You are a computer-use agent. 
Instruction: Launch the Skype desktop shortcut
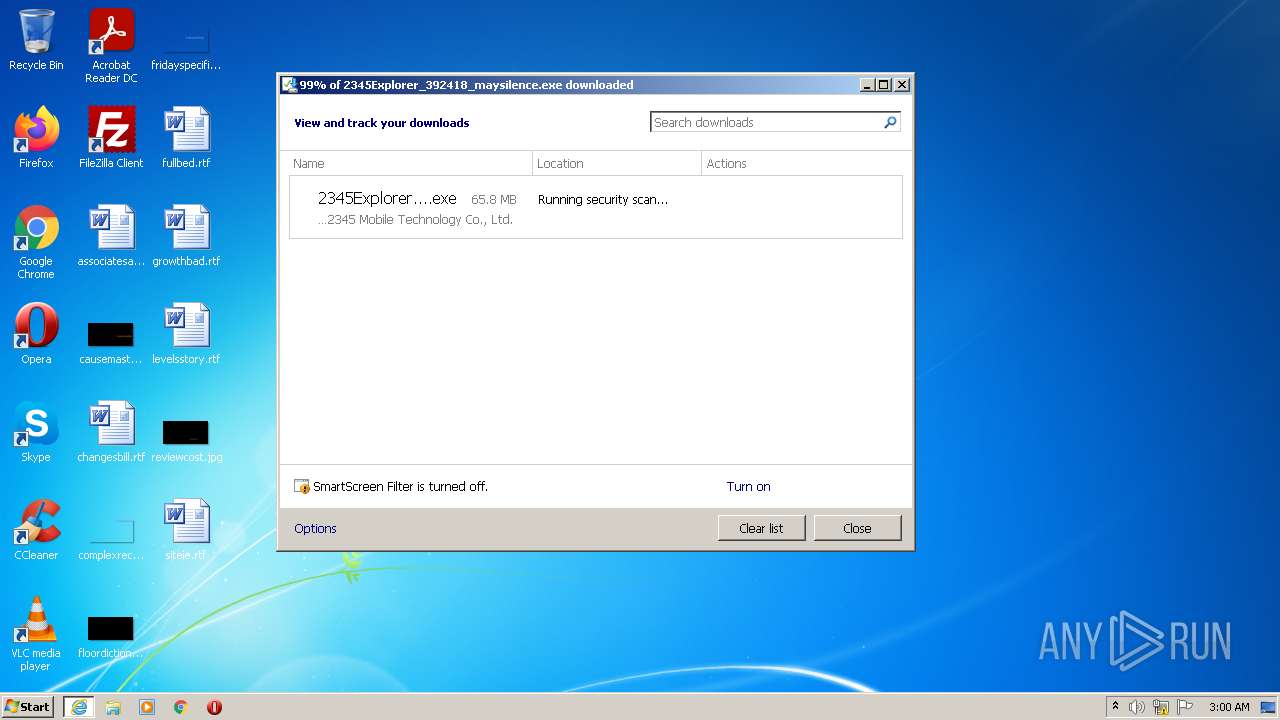[36, 432]
